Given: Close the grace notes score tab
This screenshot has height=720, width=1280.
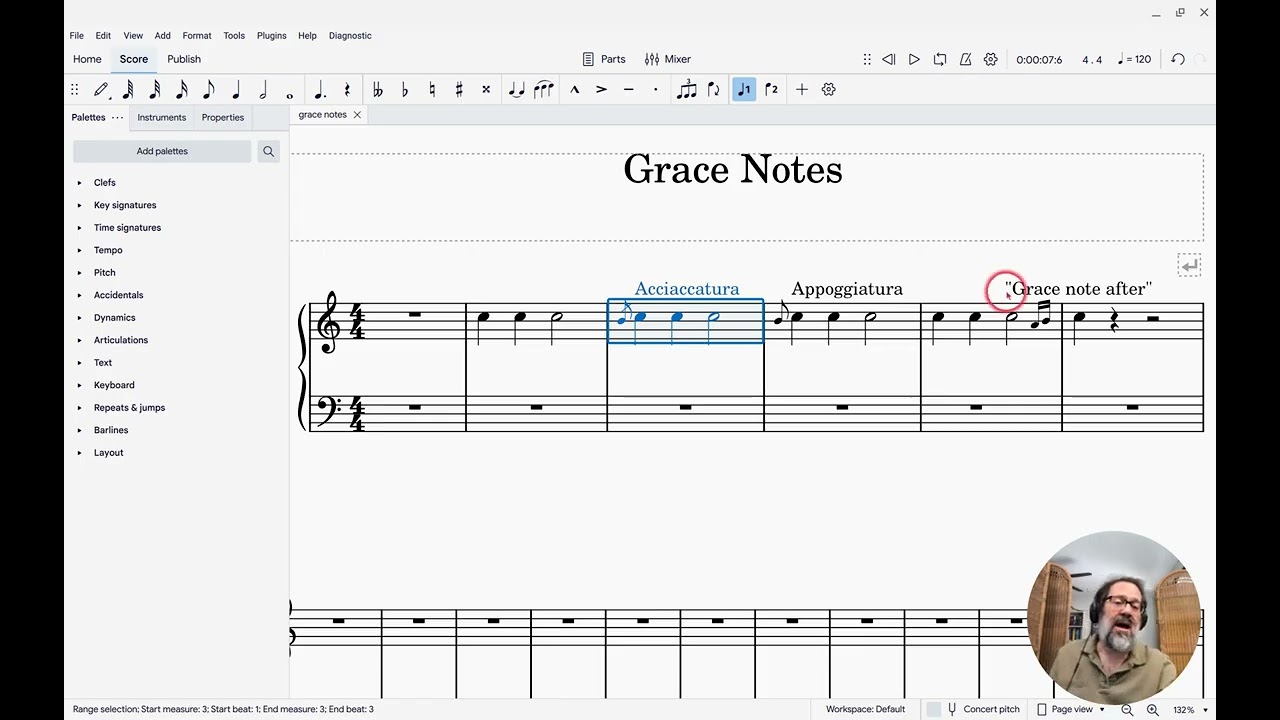Looking at the screenshot, I should (x=357, y=115).
